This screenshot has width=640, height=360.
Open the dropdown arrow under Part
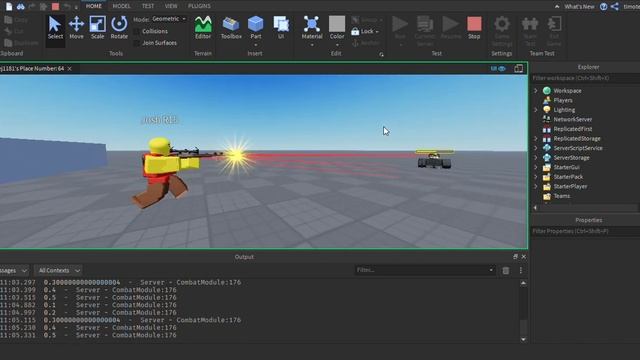pos(256,44)
